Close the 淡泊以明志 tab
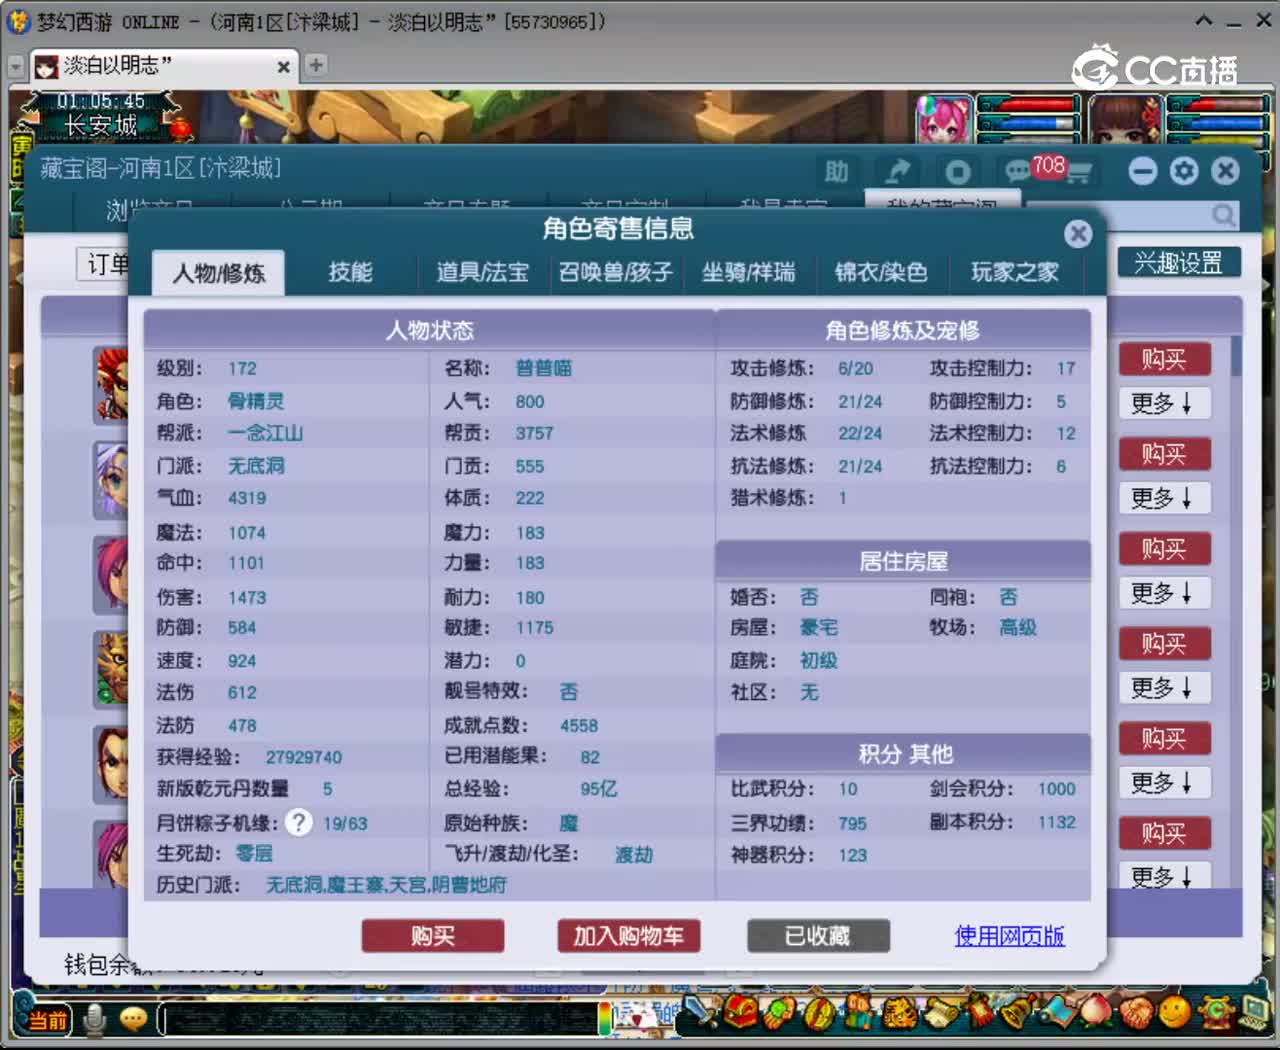This screenshot has height=1050, width=1280. coord(284,67)
